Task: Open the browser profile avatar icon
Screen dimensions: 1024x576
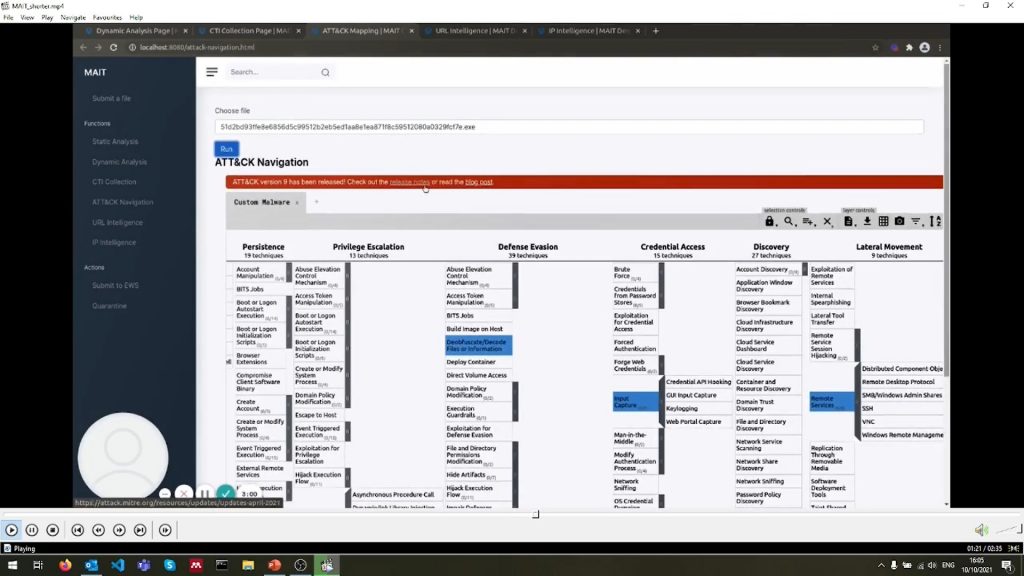Action: point(924,47)
